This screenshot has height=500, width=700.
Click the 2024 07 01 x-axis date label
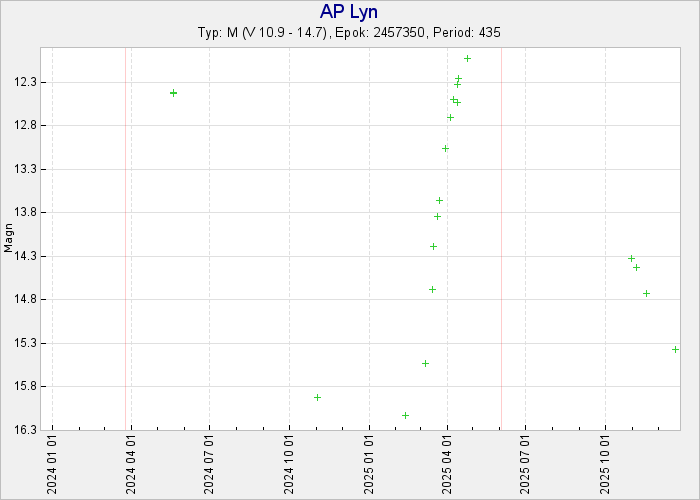point(210,464)
